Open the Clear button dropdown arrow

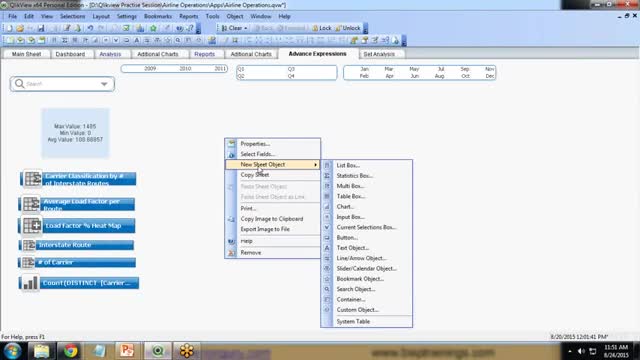click(x=245, y=28)
